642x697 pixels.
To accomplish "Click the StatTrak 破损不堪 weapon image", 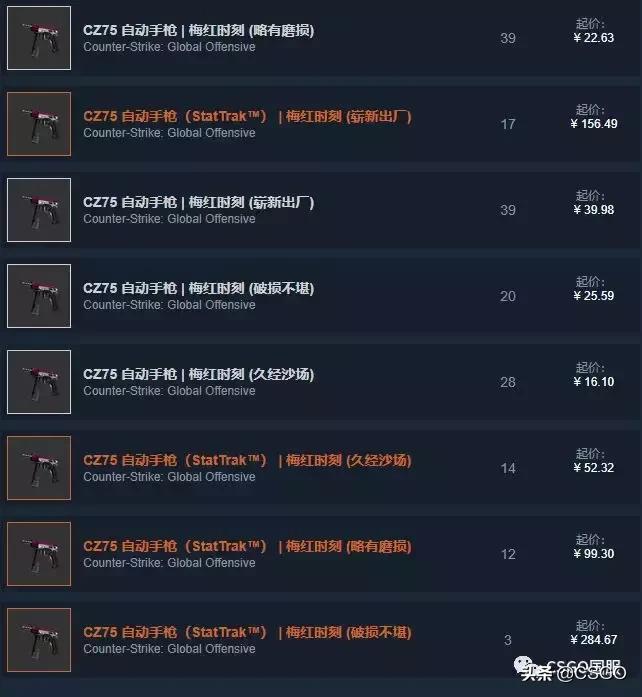I will point(39,640).
